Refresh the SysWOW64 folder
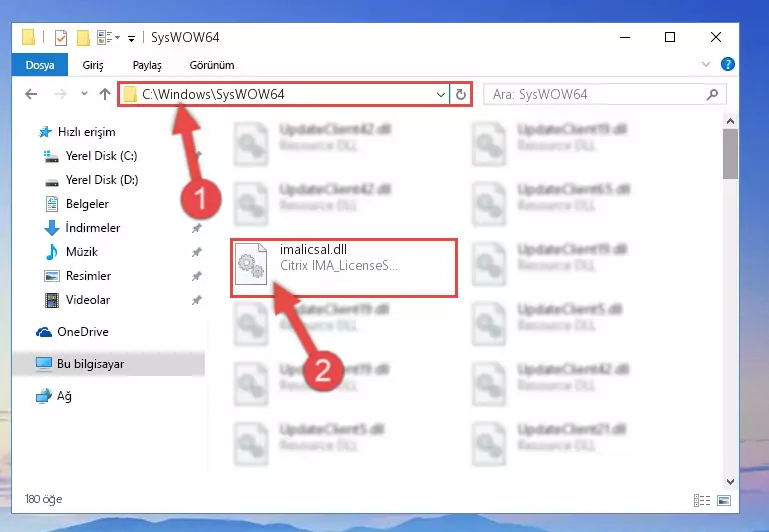Viewport: 769px width, 532px height. [461, 94]
